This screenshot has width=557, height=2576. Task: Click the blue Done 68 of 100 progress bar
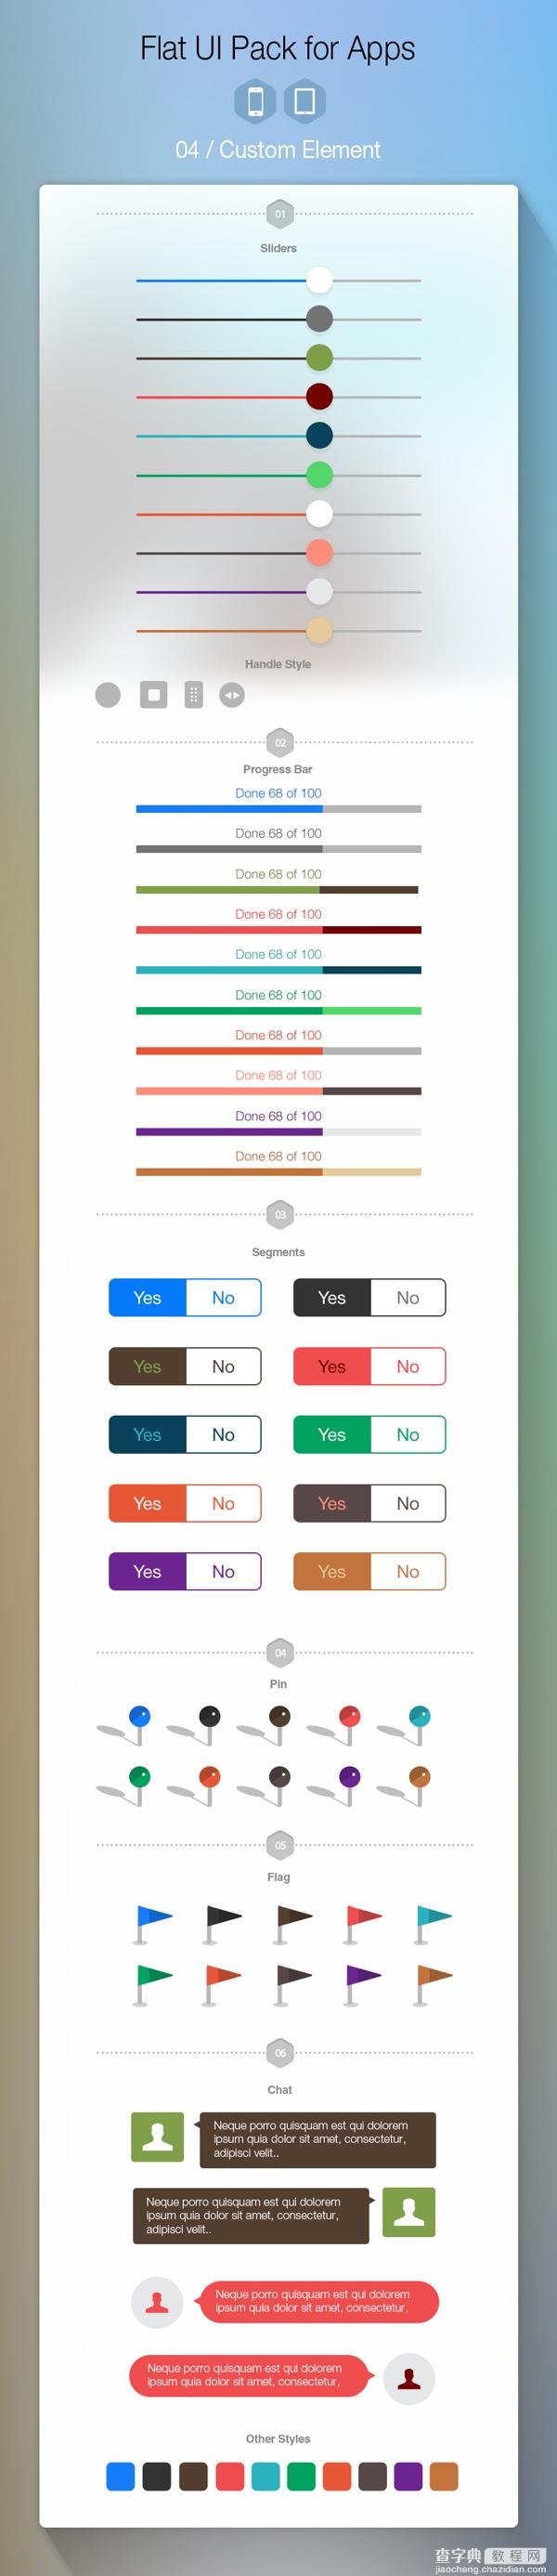(x=278, y=808)
